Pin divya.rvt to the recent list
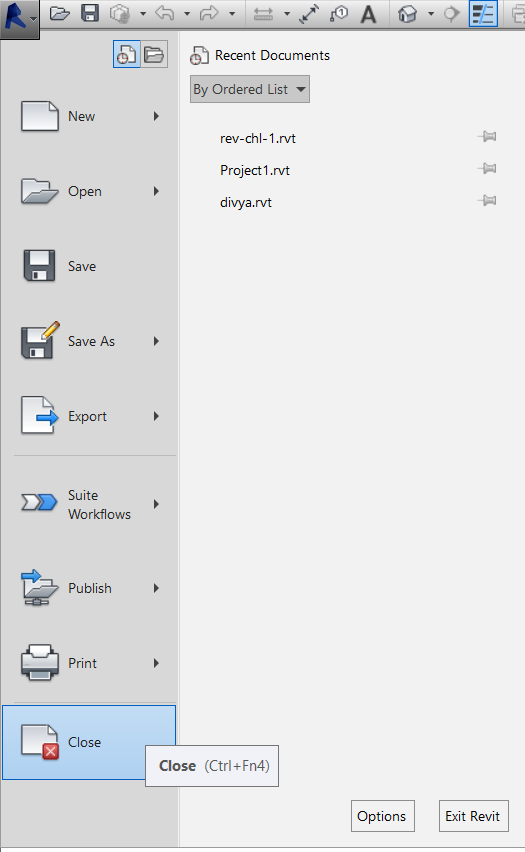Screen dimensions: 525x852 487,201
